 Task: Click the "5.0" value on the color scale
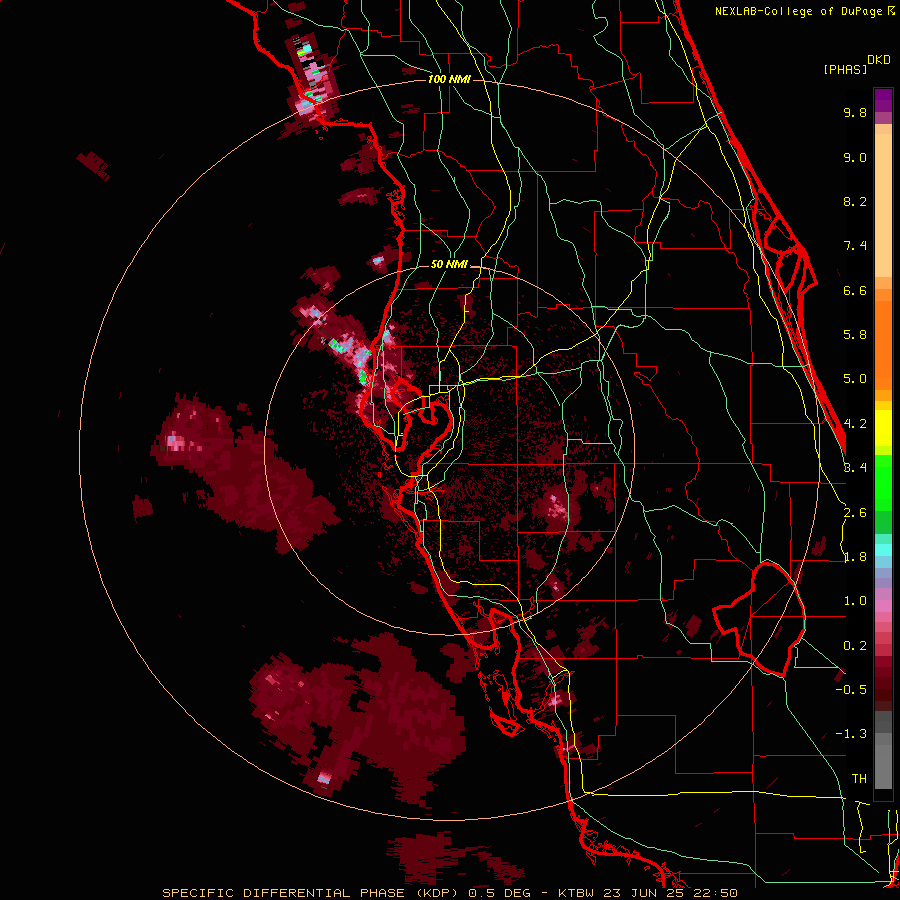[855, 379]
